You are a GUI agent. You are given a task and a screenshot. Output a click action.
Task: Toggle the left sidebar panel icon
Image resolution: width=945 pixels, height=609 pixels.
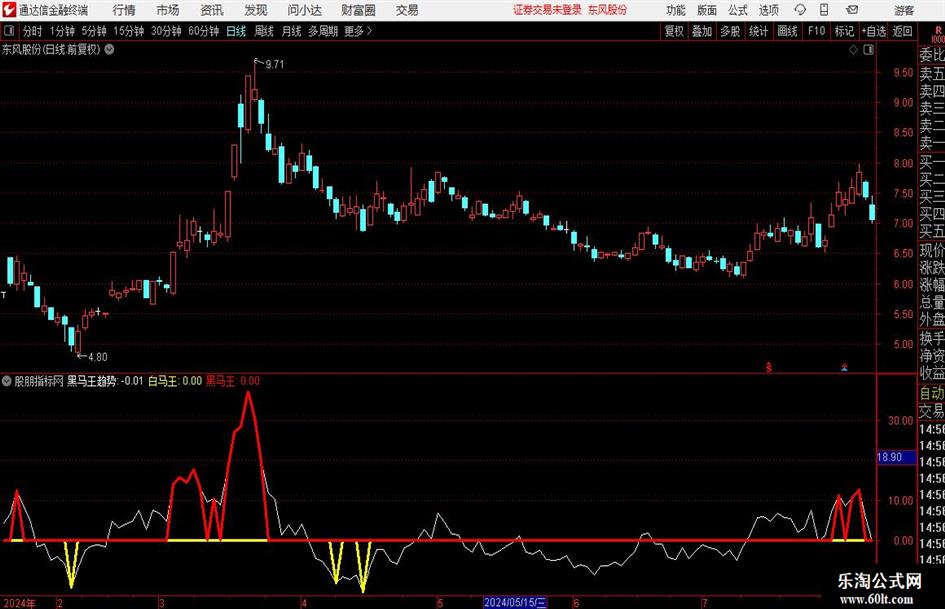click(9, 31)
